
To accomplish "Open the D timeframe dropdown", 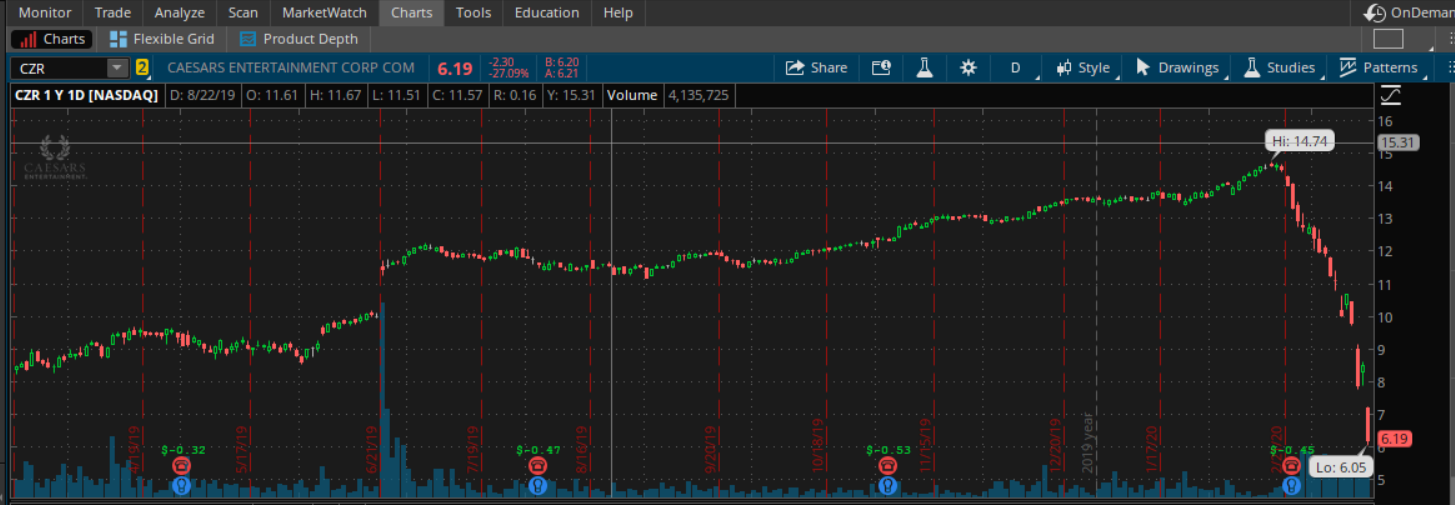I will (1015, 68).
